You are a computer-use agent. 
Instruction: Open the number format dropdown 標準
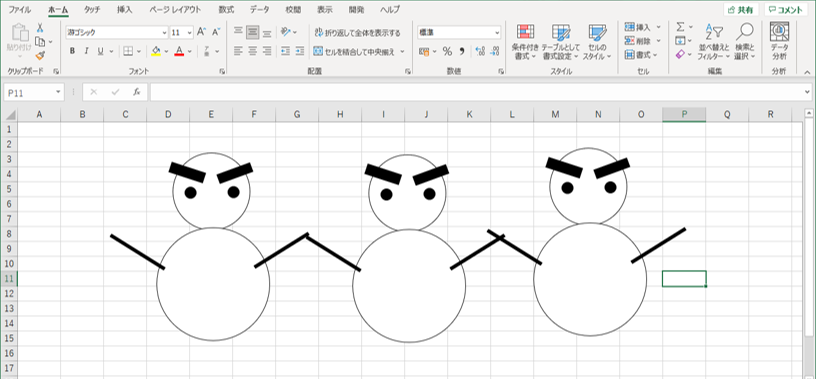[459, 32]
